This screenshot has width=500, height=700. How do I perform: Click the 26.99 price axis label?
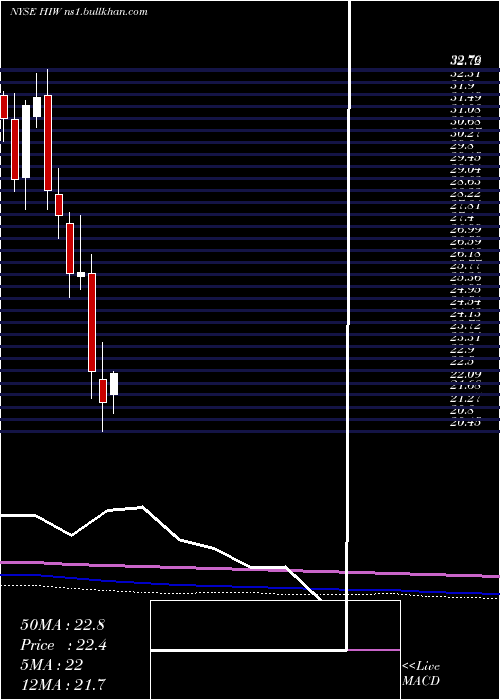click(465, 229)
